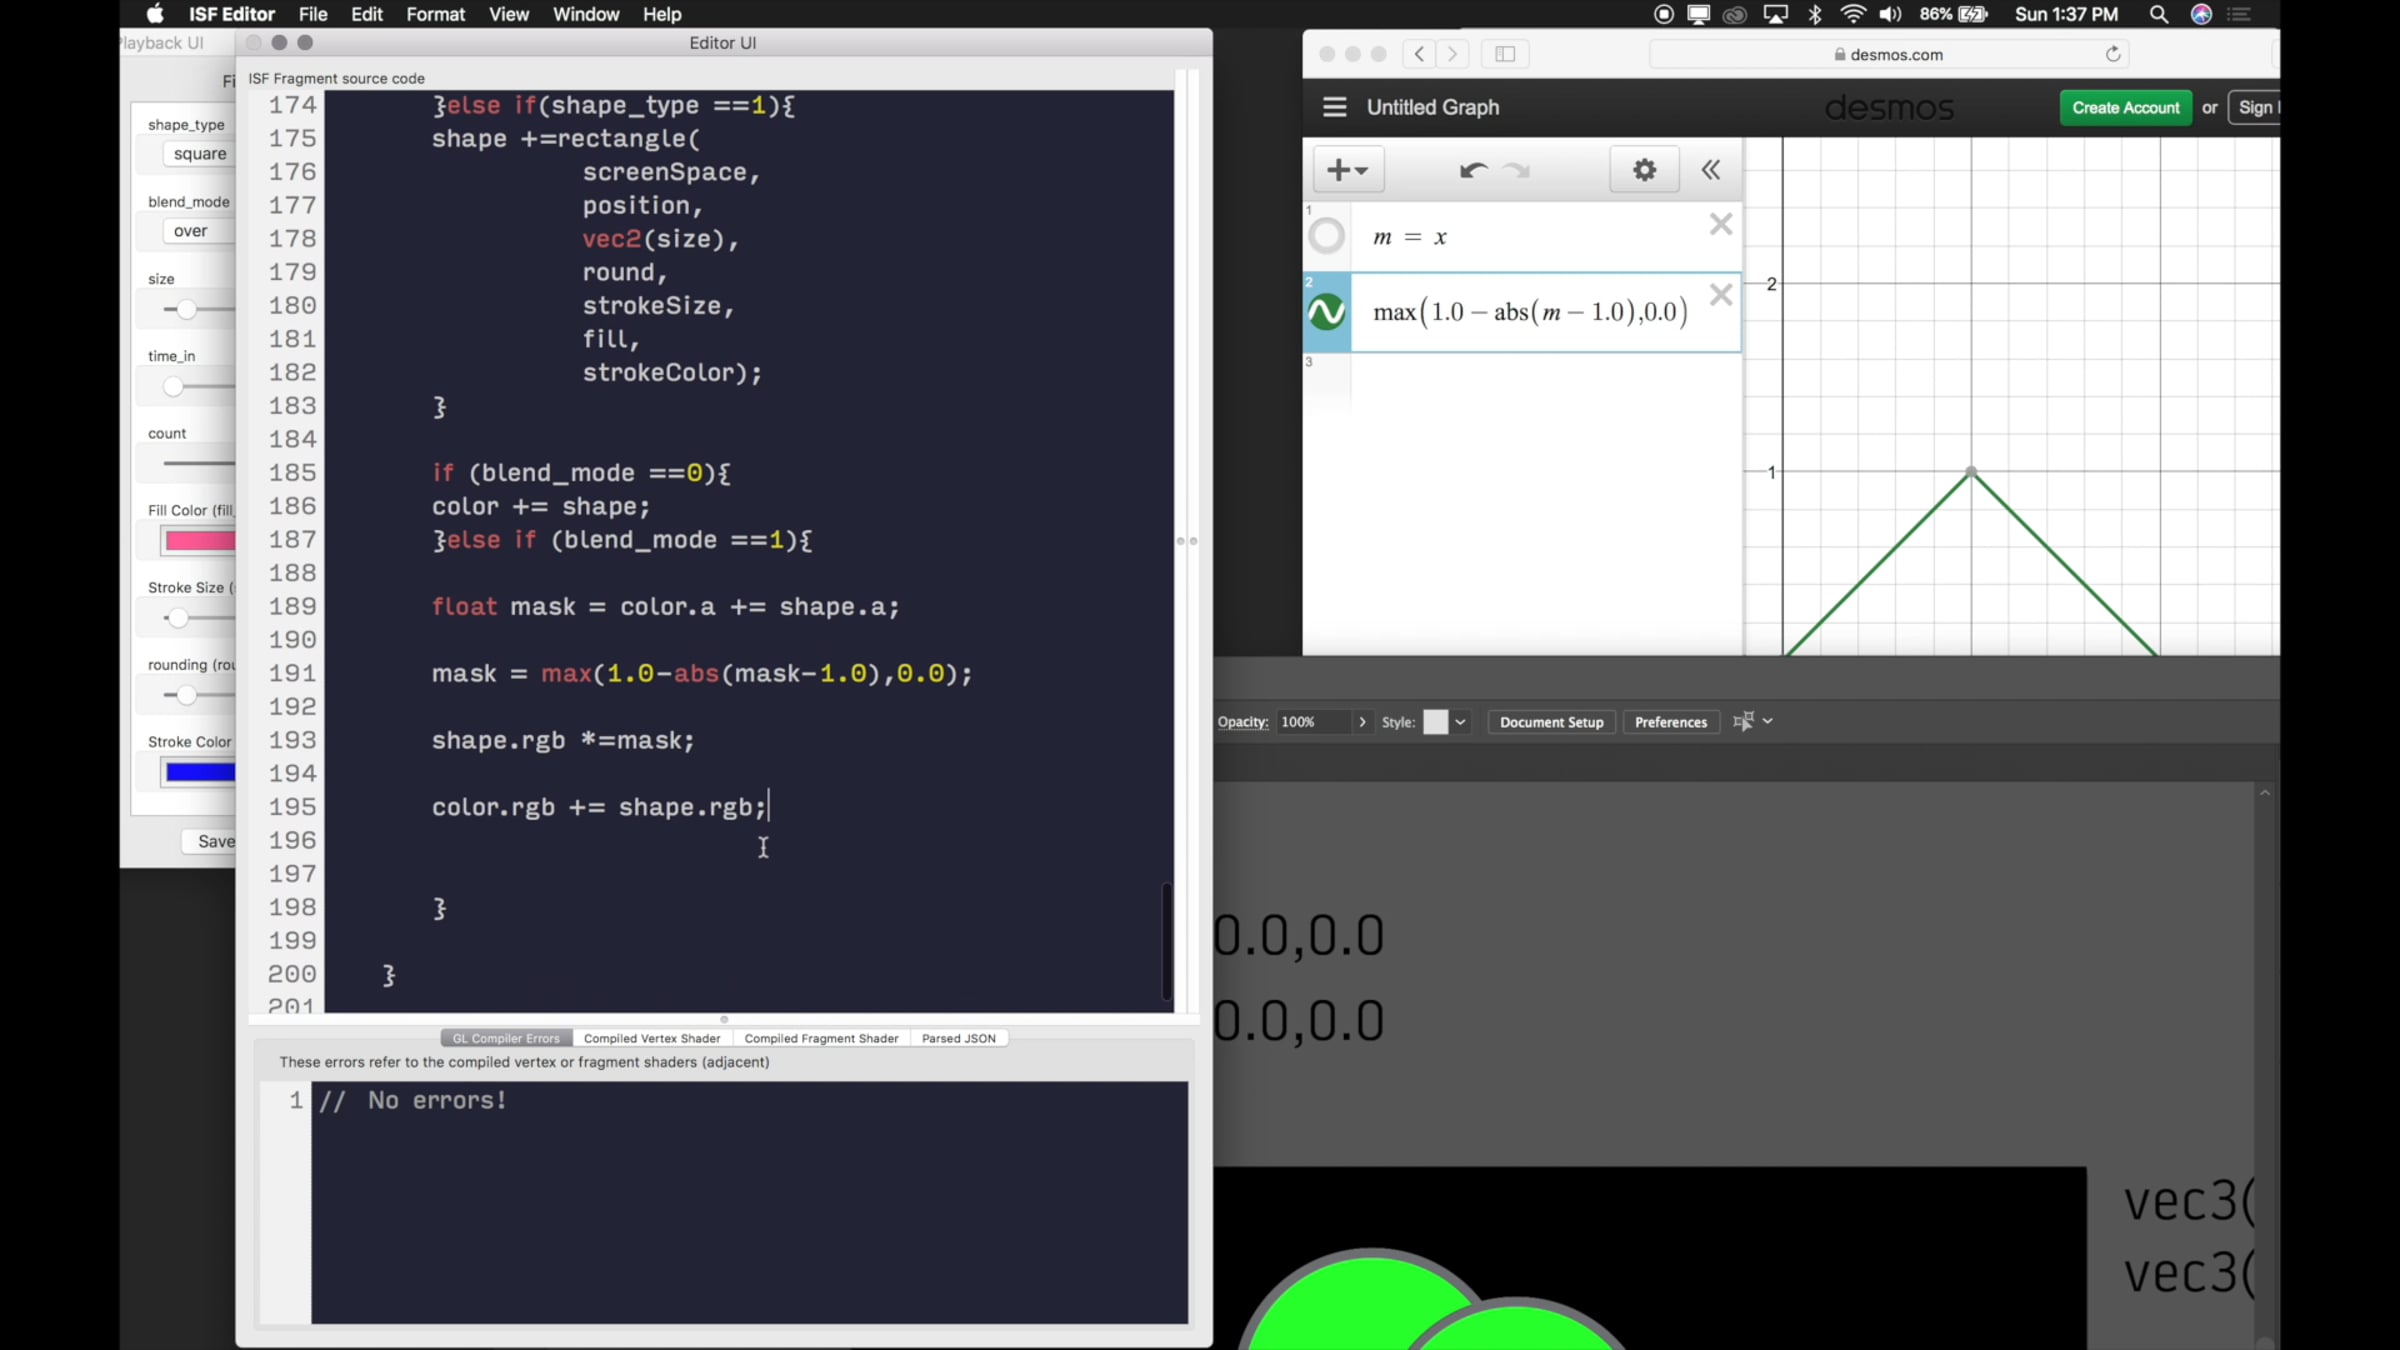Click the align-to selection icon dropdown

coord(1752,721)
